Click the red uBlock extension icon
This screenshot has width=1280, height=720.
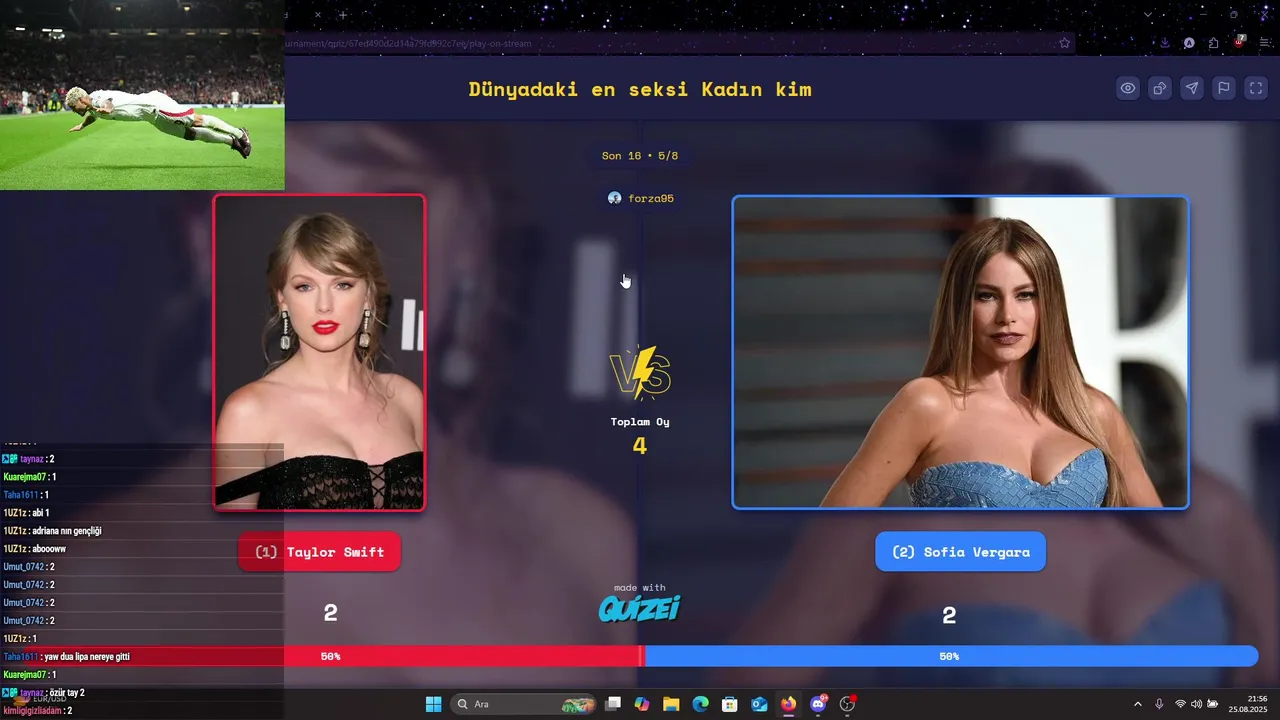coord(1240,42)
